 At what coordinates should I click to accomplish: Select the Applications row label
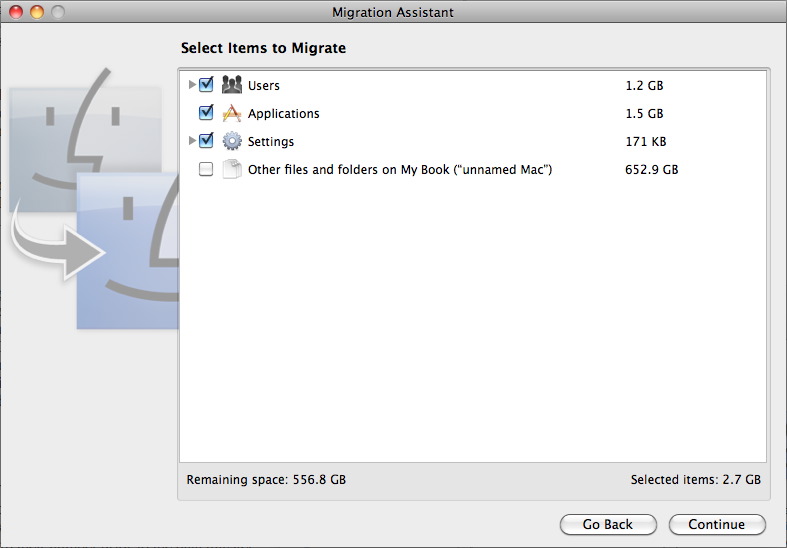point(284,114)
